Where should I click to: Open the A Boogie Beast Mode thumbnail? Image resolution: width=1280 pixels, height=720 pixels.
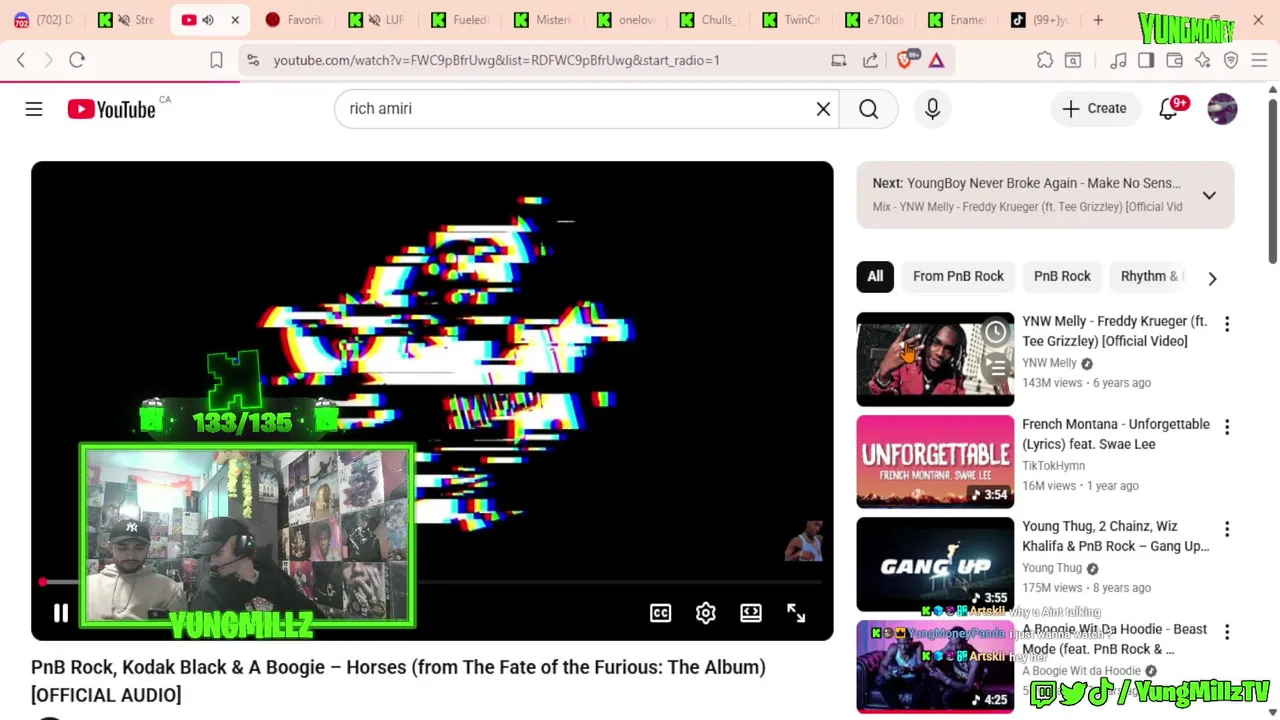point(935,667)
